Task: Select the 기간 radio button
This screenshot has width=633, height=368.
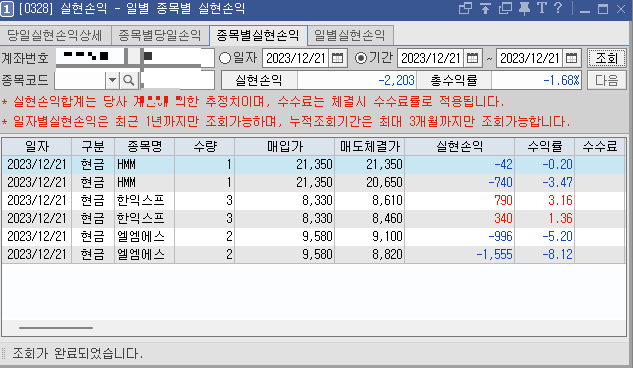Action: pos(361,59)
